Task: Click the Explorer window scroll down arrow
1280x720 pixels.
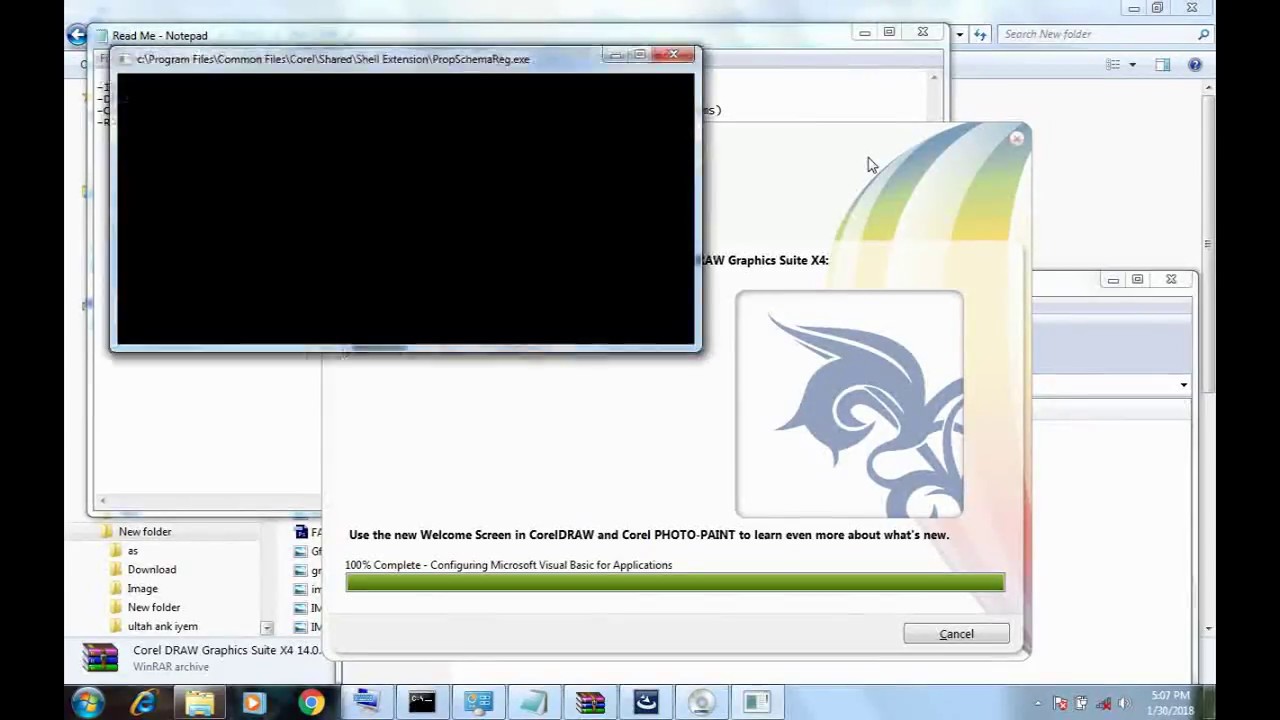Action: pyautogui.click(x=1208, y=628)
